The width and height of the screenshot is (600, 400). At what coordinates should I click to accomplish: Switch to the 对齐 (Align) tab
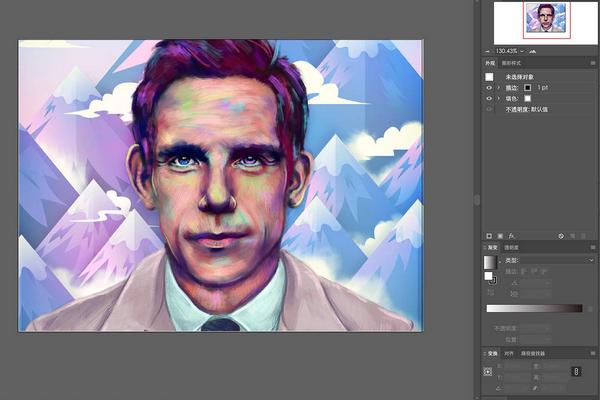(509, 353)
